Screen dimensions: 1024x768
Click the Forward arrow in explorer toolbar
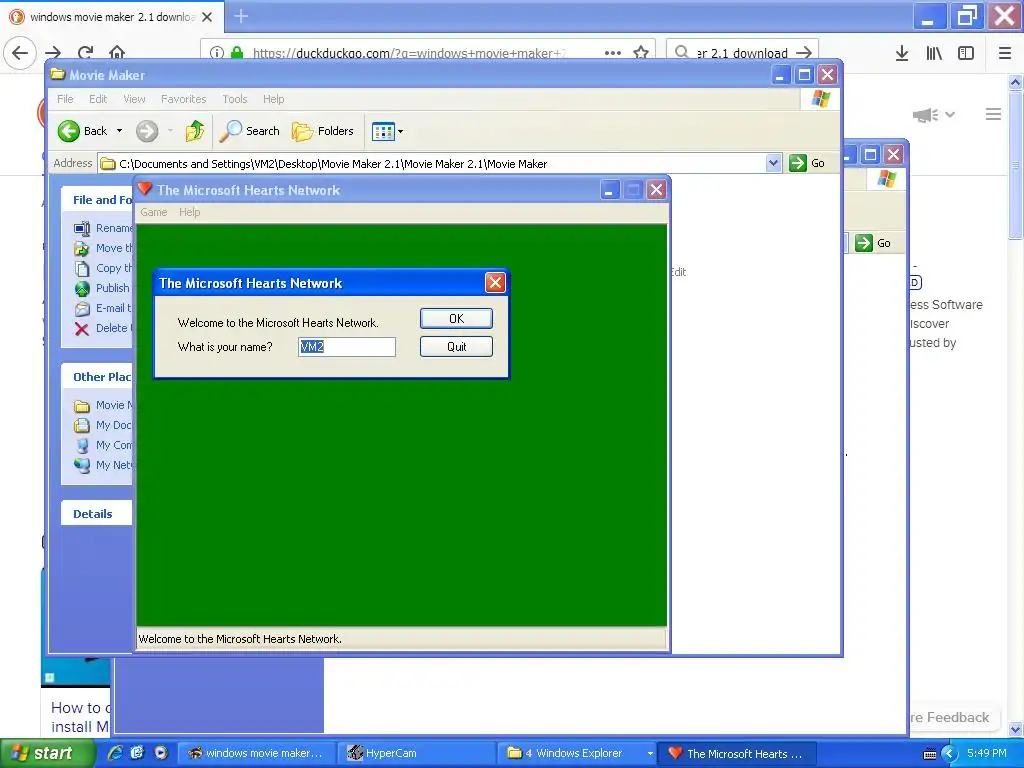pos(147,131)
